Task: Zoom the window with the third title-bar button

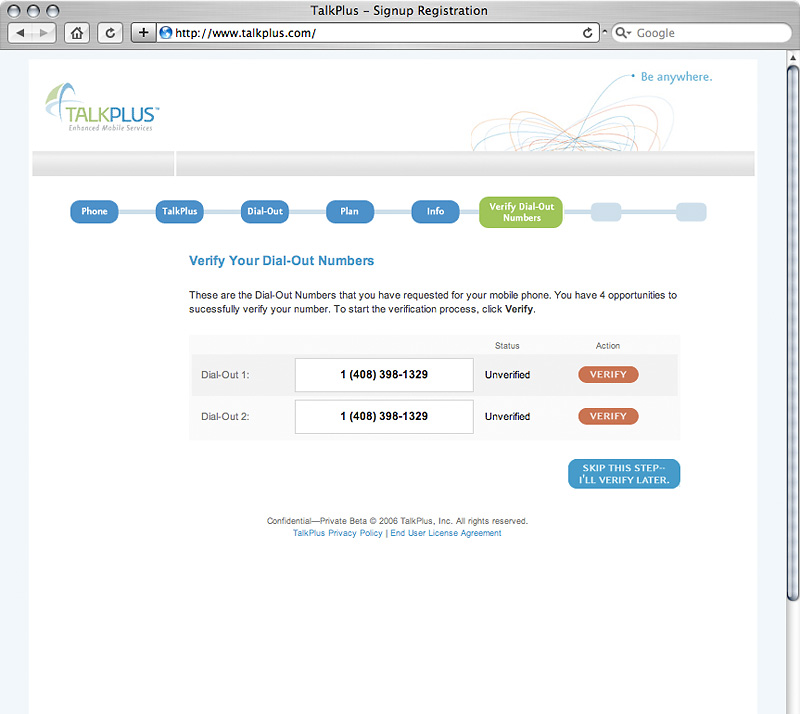Action: click(53, 11)
